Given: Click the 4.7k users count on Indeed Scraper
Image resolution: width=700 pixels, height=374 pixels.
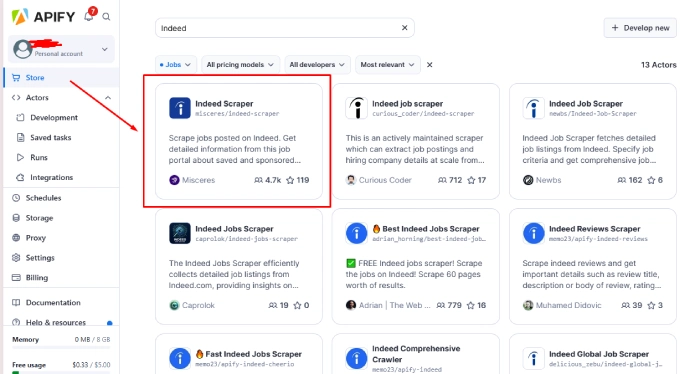Looking at the screenshot, I should [267, 180].
